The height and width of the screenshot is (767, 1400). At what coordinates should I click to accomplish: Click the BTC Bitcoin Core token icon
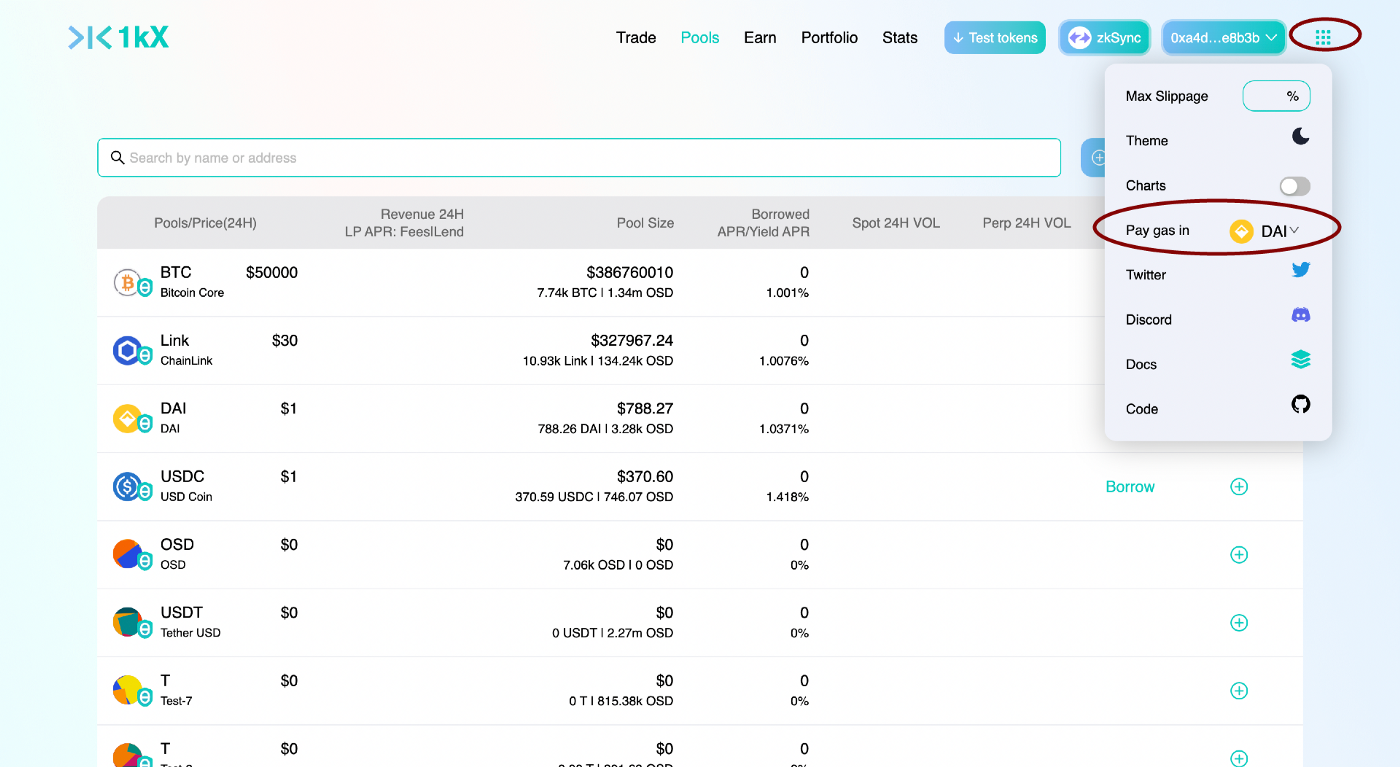coord(132,283)
